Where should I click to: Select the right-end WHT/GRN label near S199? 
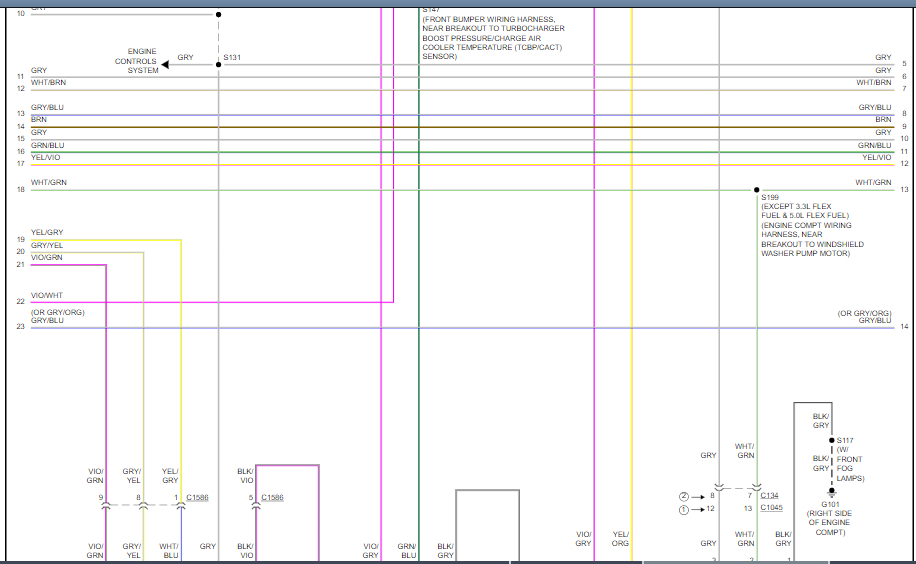click(873, 182)
